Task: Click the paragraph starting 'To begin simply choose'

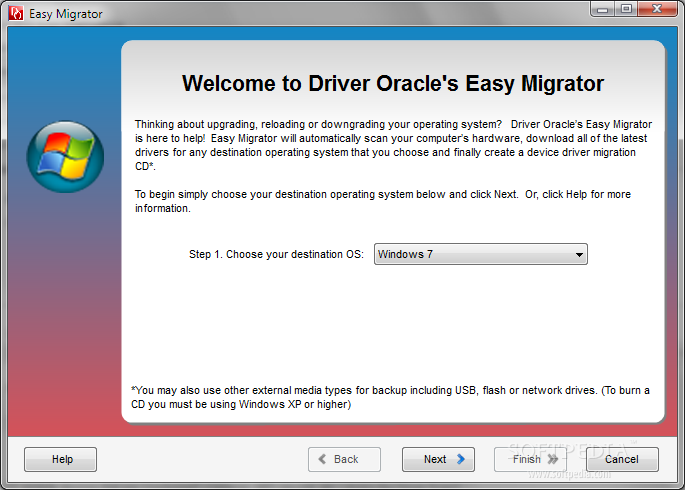Action: pos(383,201)
